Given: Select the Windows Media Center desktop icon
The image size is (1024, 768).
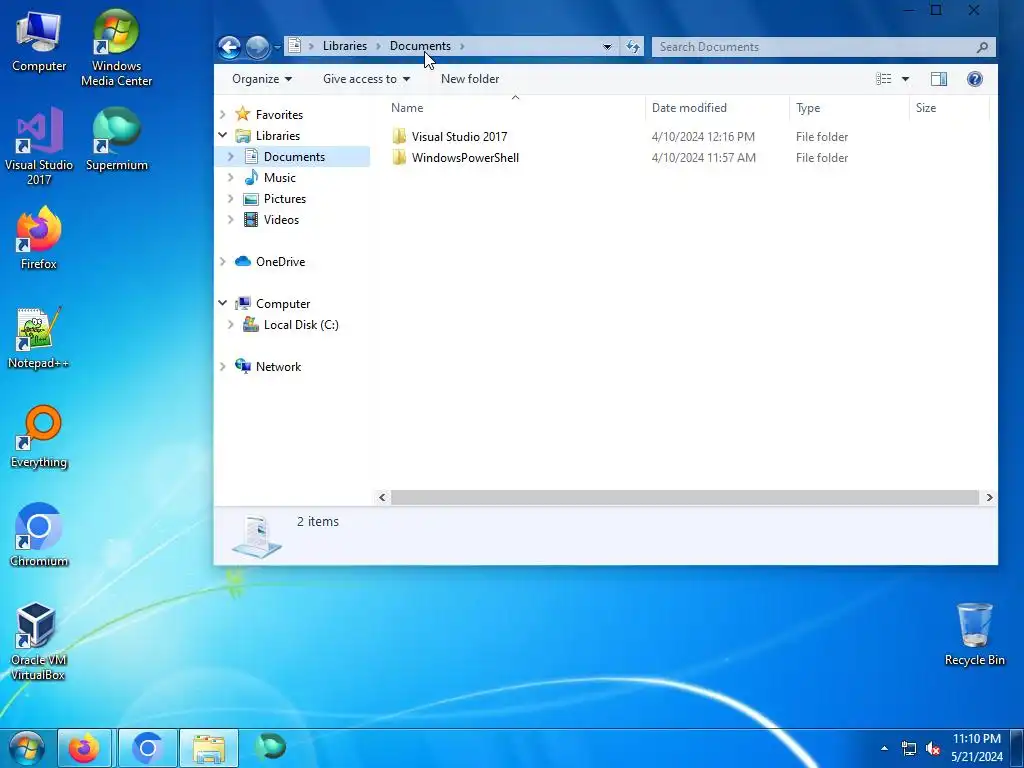Looking at the screenshot, I should pos(116,48).
